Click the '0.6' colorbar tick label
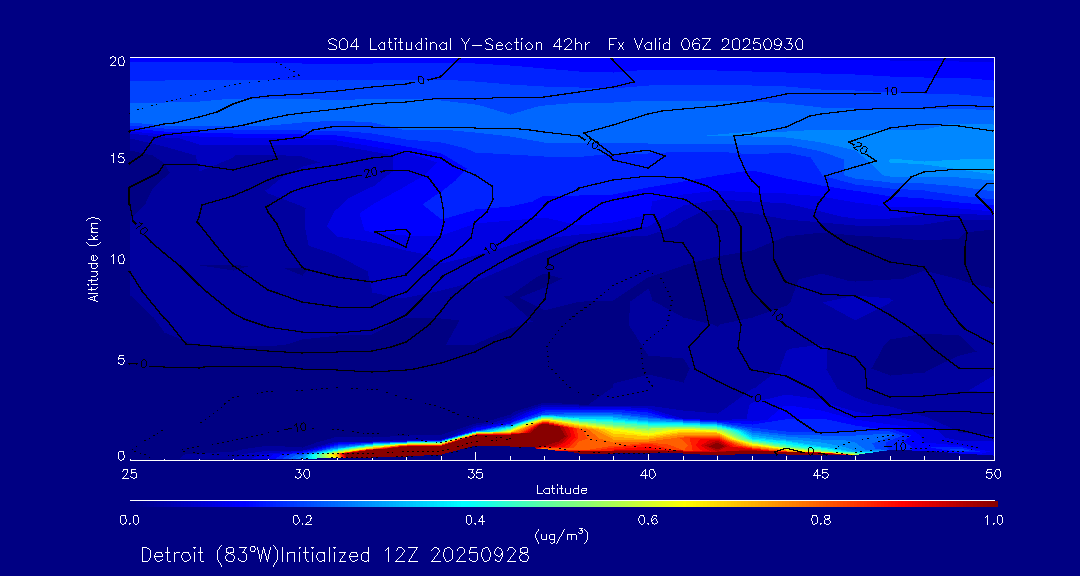The image size is (1080, 576). (x=648, y=520)
